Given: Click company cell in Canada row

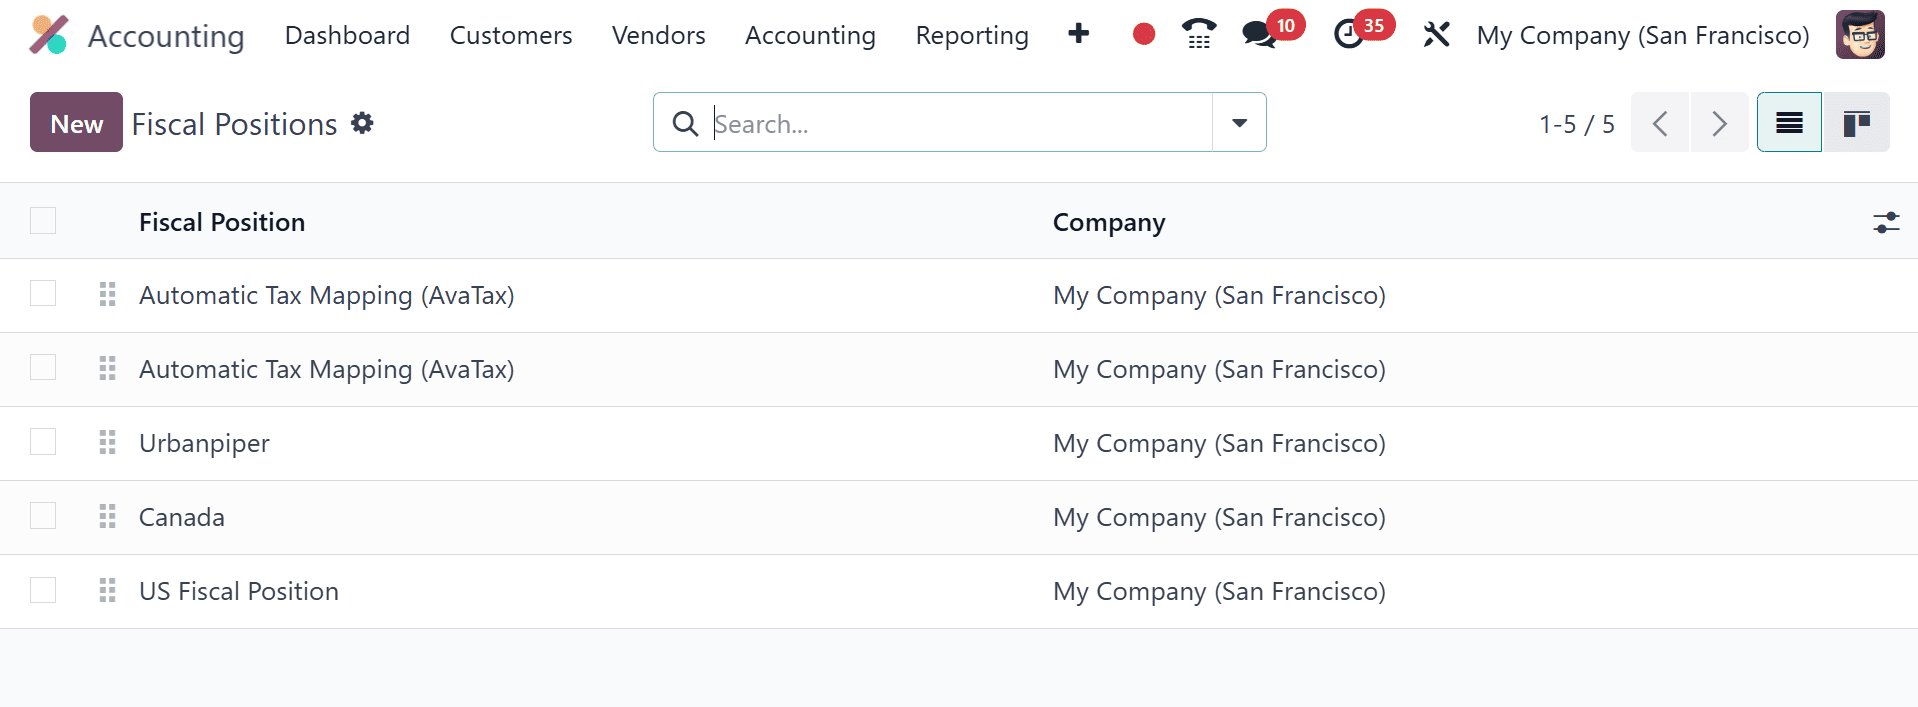Looking at the screenshot, I should click(x=1219, y=518).
